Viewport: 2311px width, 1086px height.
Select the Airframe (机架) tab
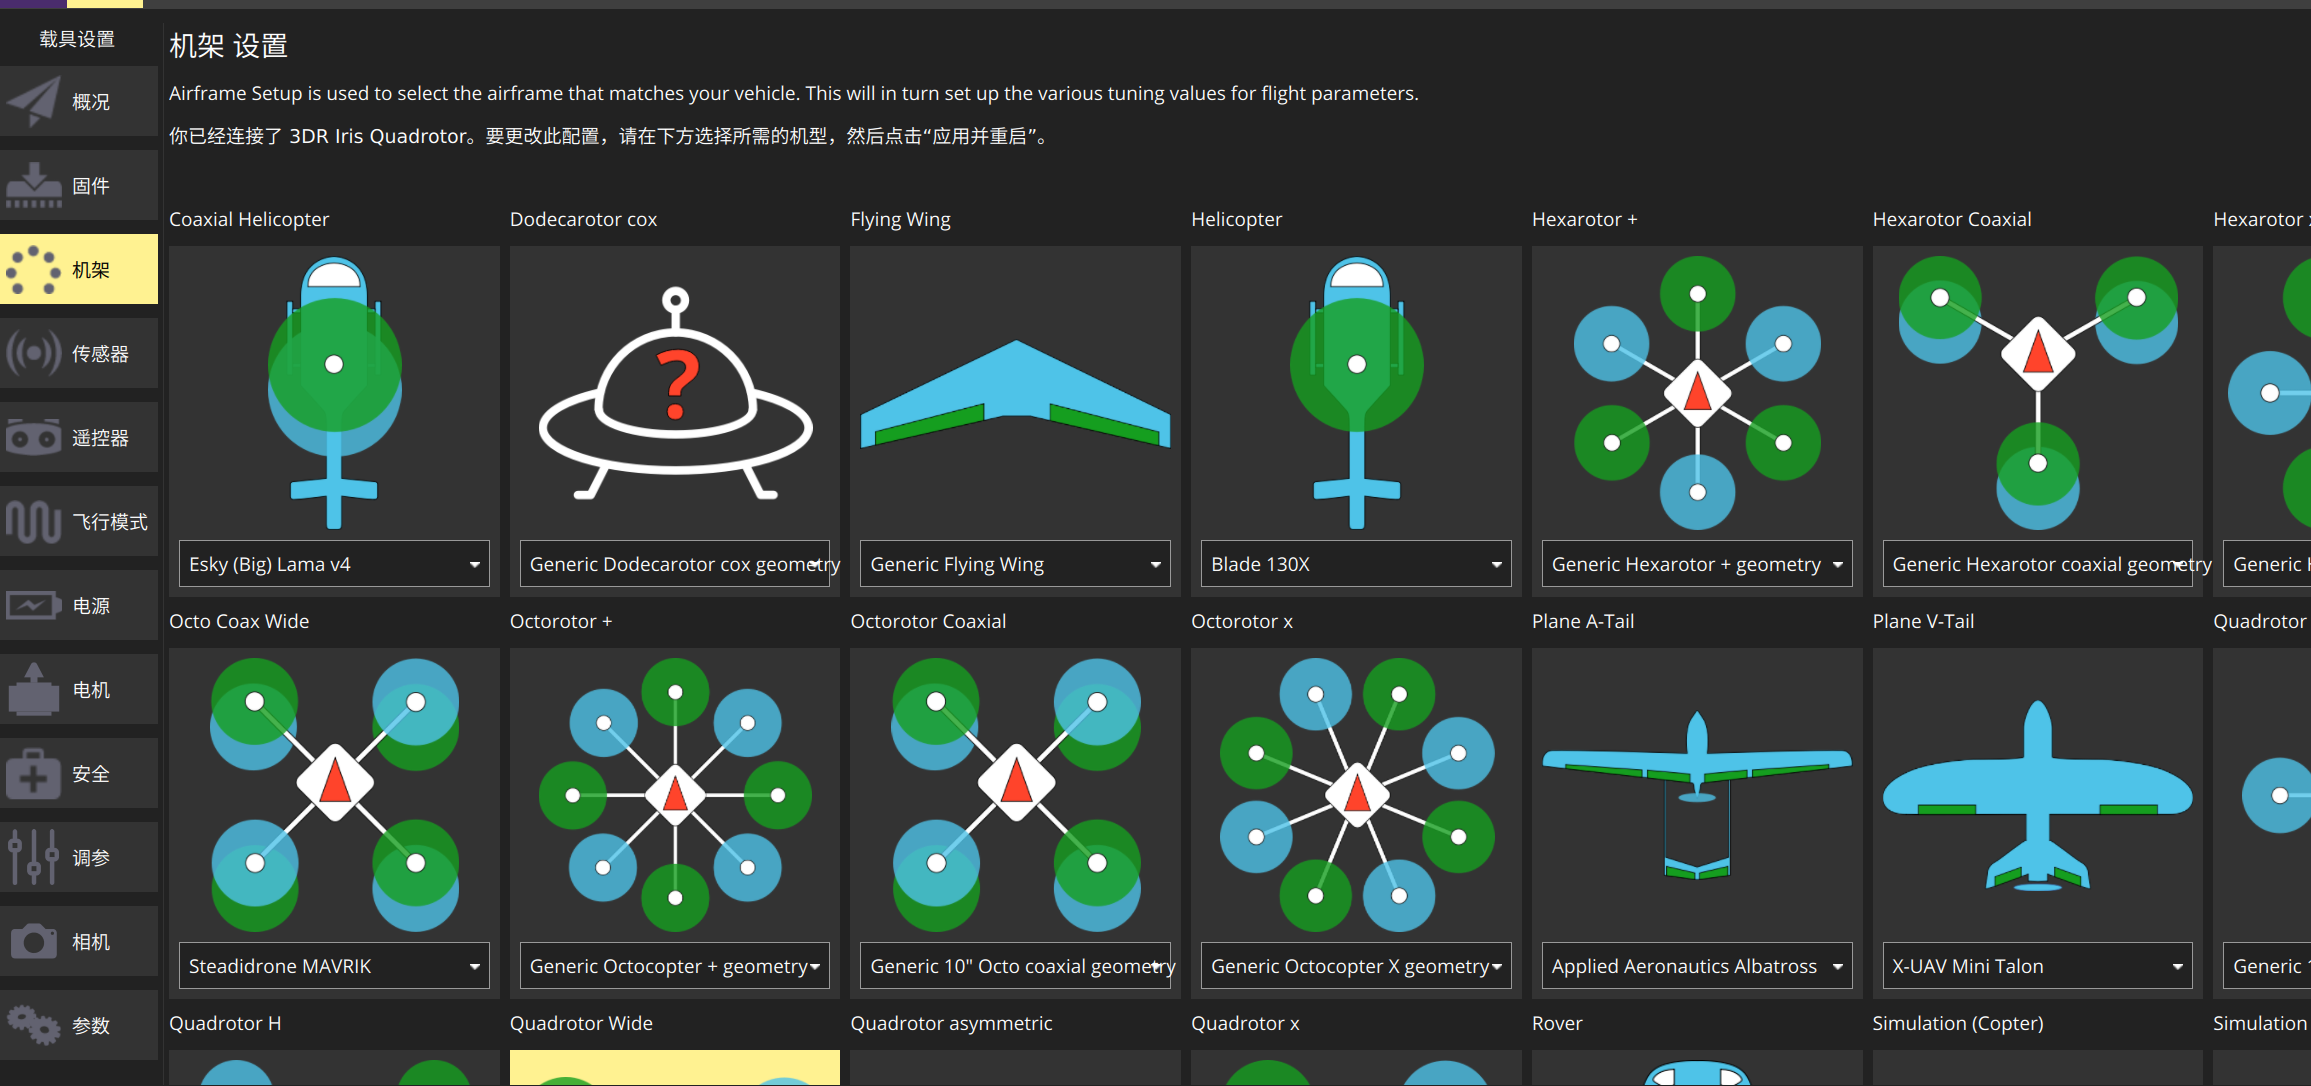tap(79, 270)
